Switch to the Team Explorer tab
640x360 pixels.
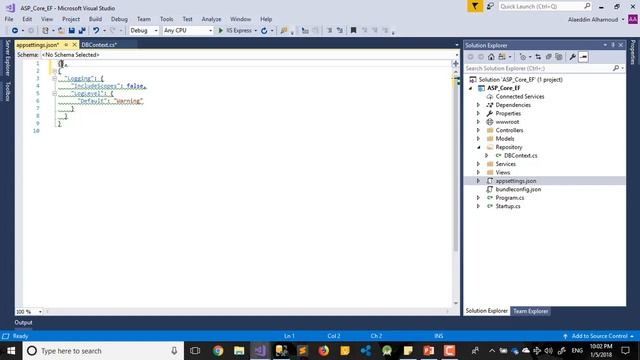tap(531, 311)
